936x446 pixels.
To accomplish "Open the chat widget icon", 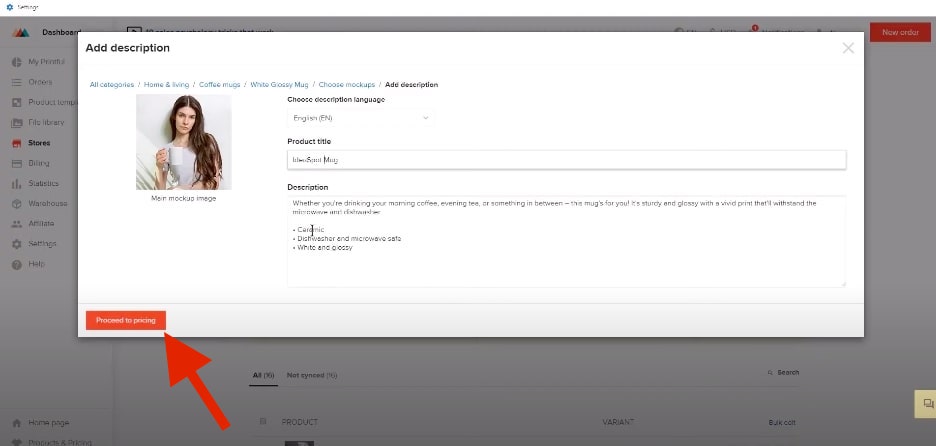I will pyautogui.click(x=927, y=403).
